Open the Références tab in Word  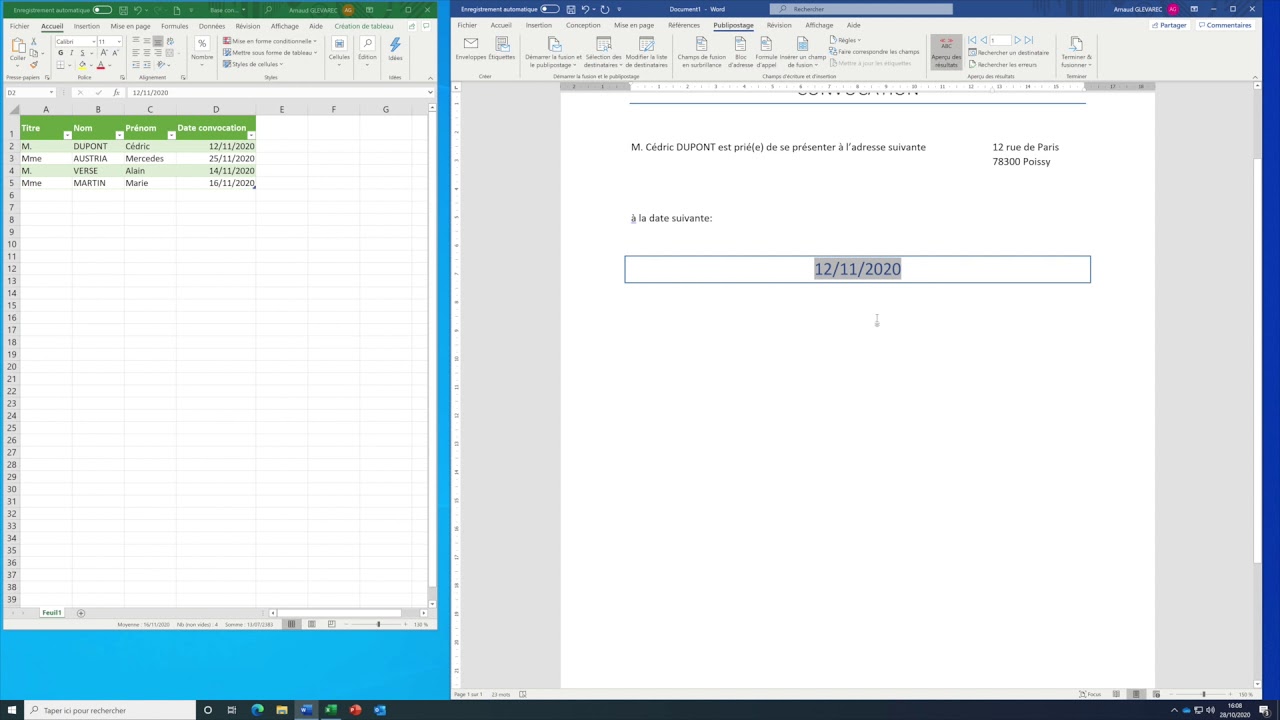tap(684, 25)
